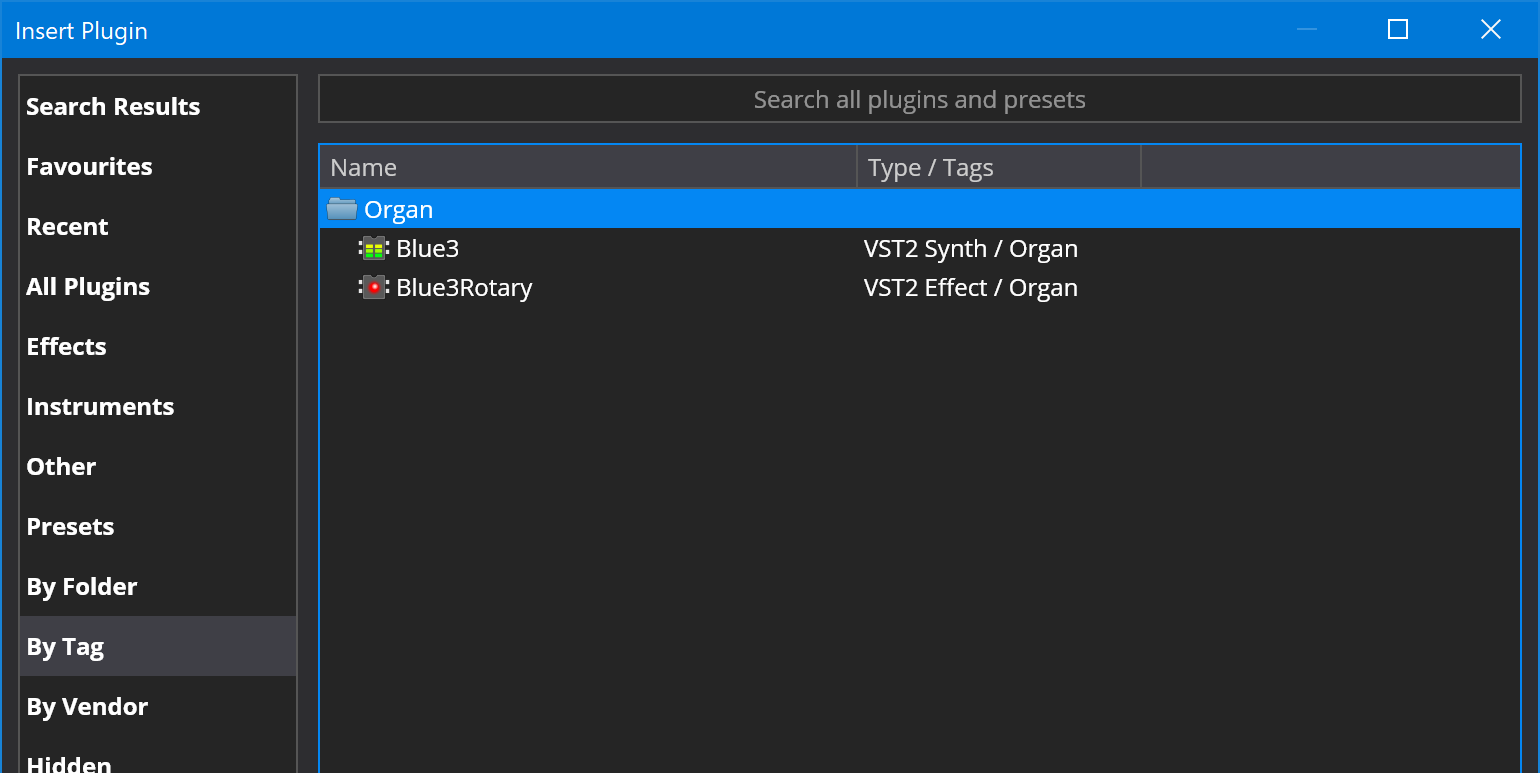Viewport: 1540px width, 773px height.
Task: Click the search plugins and presets field
Action: pos(919,99)
